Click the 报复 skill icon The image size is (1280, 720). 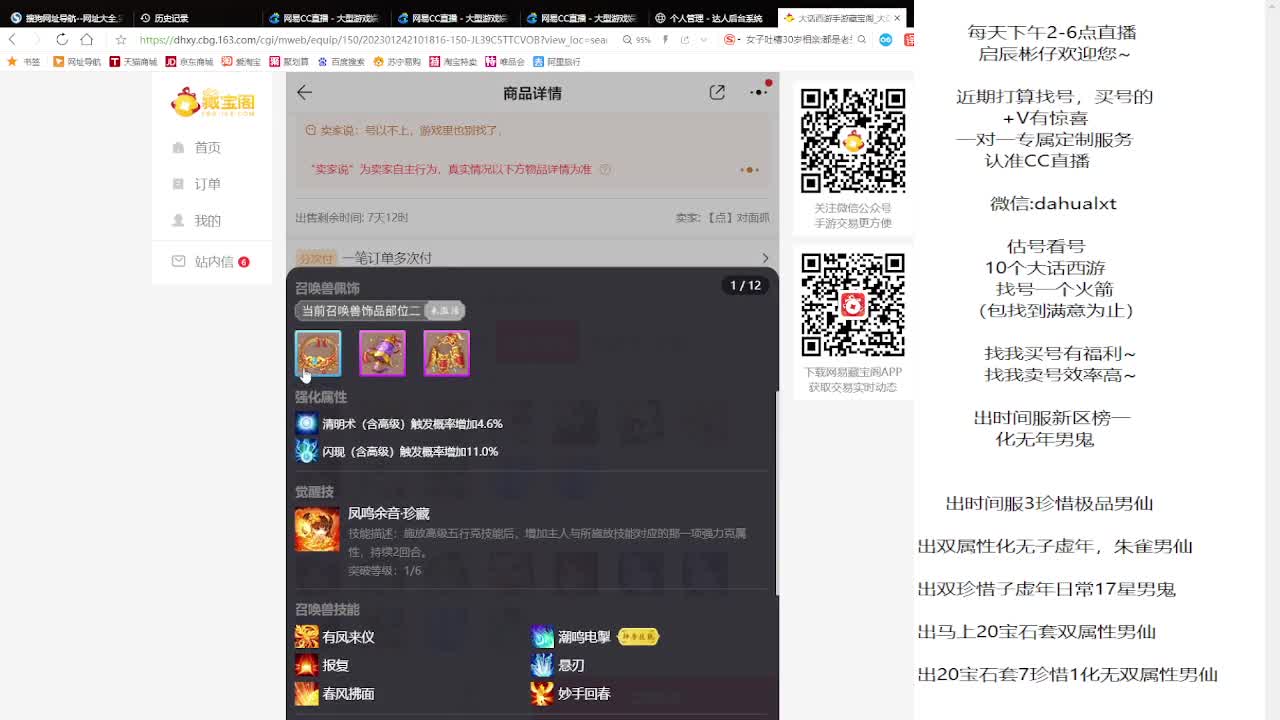click(306, 665)
